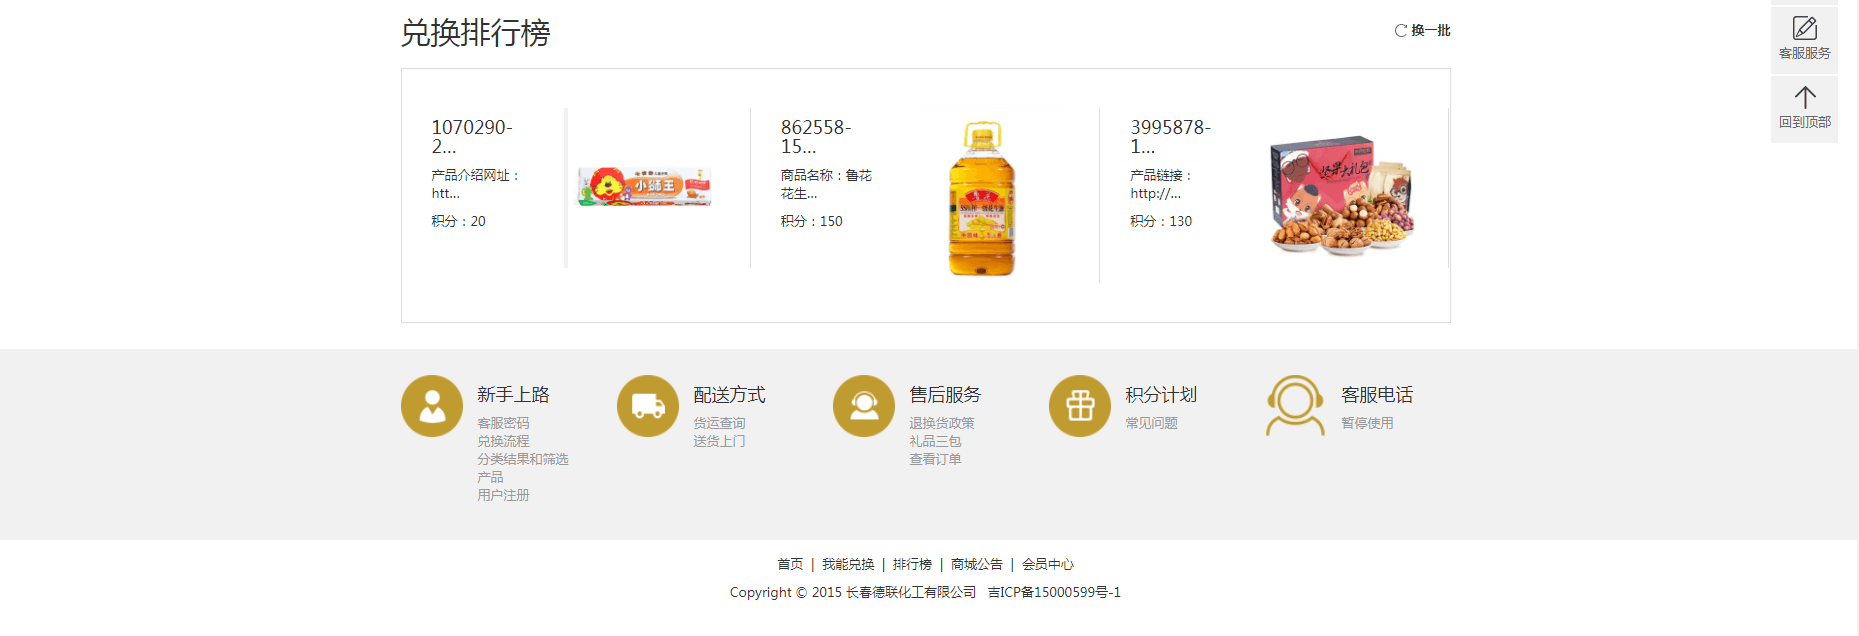
Task: Click the 回到顶部 up arrow icon
Action: (1804, 97)
